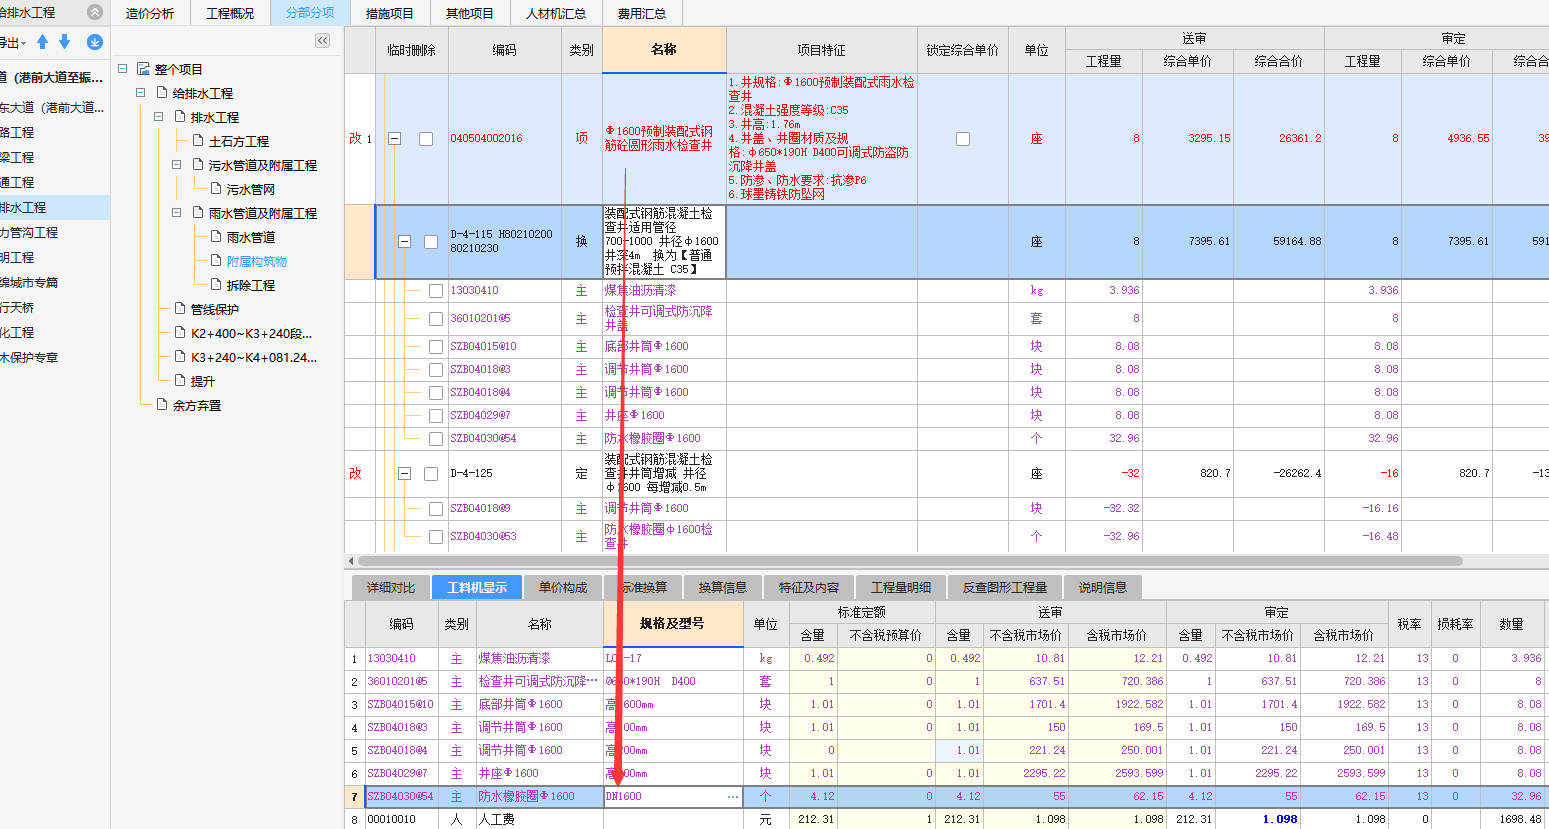
Task: Select the 附属构筑物 tree item
Action: [x=257, y=261]
